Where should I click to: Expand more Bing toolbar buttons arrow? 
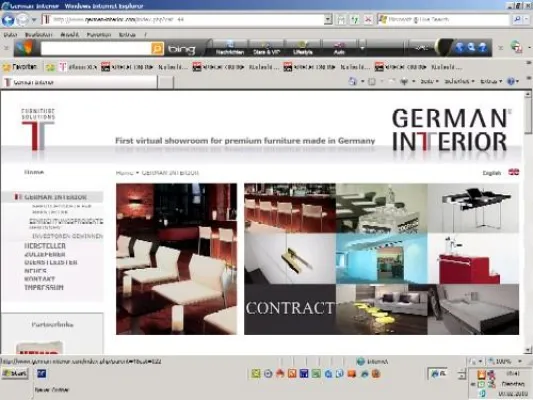(362, 48)
